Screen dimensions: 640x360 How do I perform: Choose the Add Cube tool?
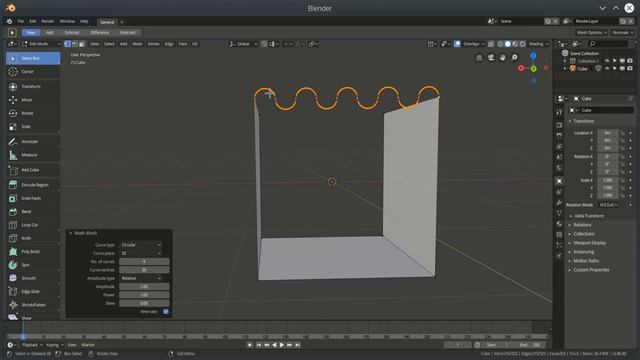click(33, 170)
